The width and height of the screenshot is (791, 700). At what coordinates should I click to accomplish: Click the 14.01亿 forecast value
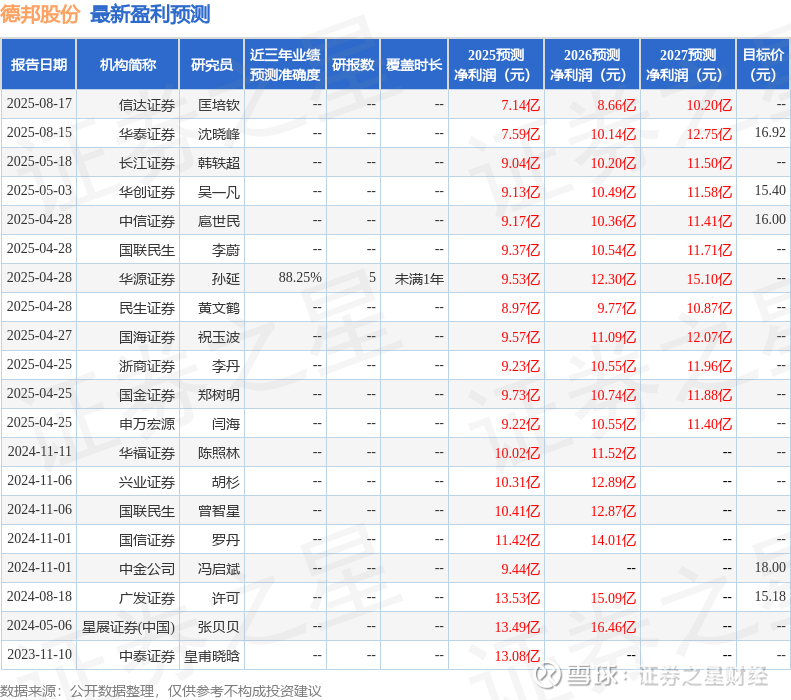coord(613,540)
